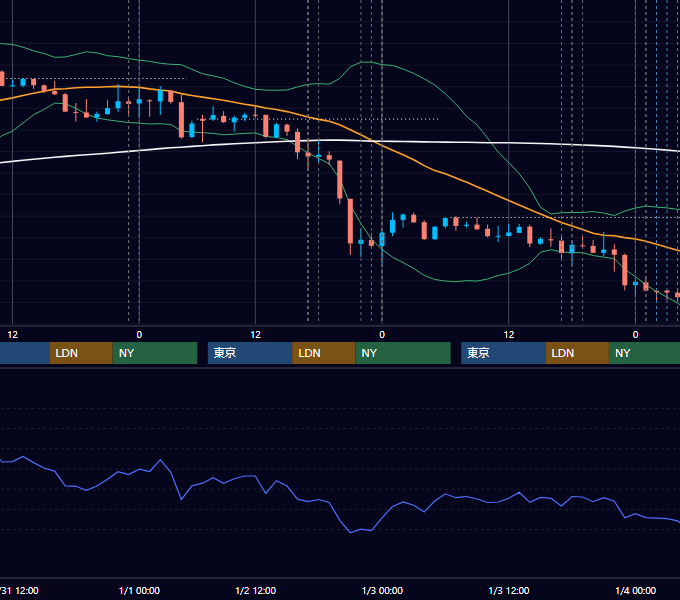680x600 pixels.
Task: Click the 1/2 12:00 date label
Action: click(x=255, y=590)
